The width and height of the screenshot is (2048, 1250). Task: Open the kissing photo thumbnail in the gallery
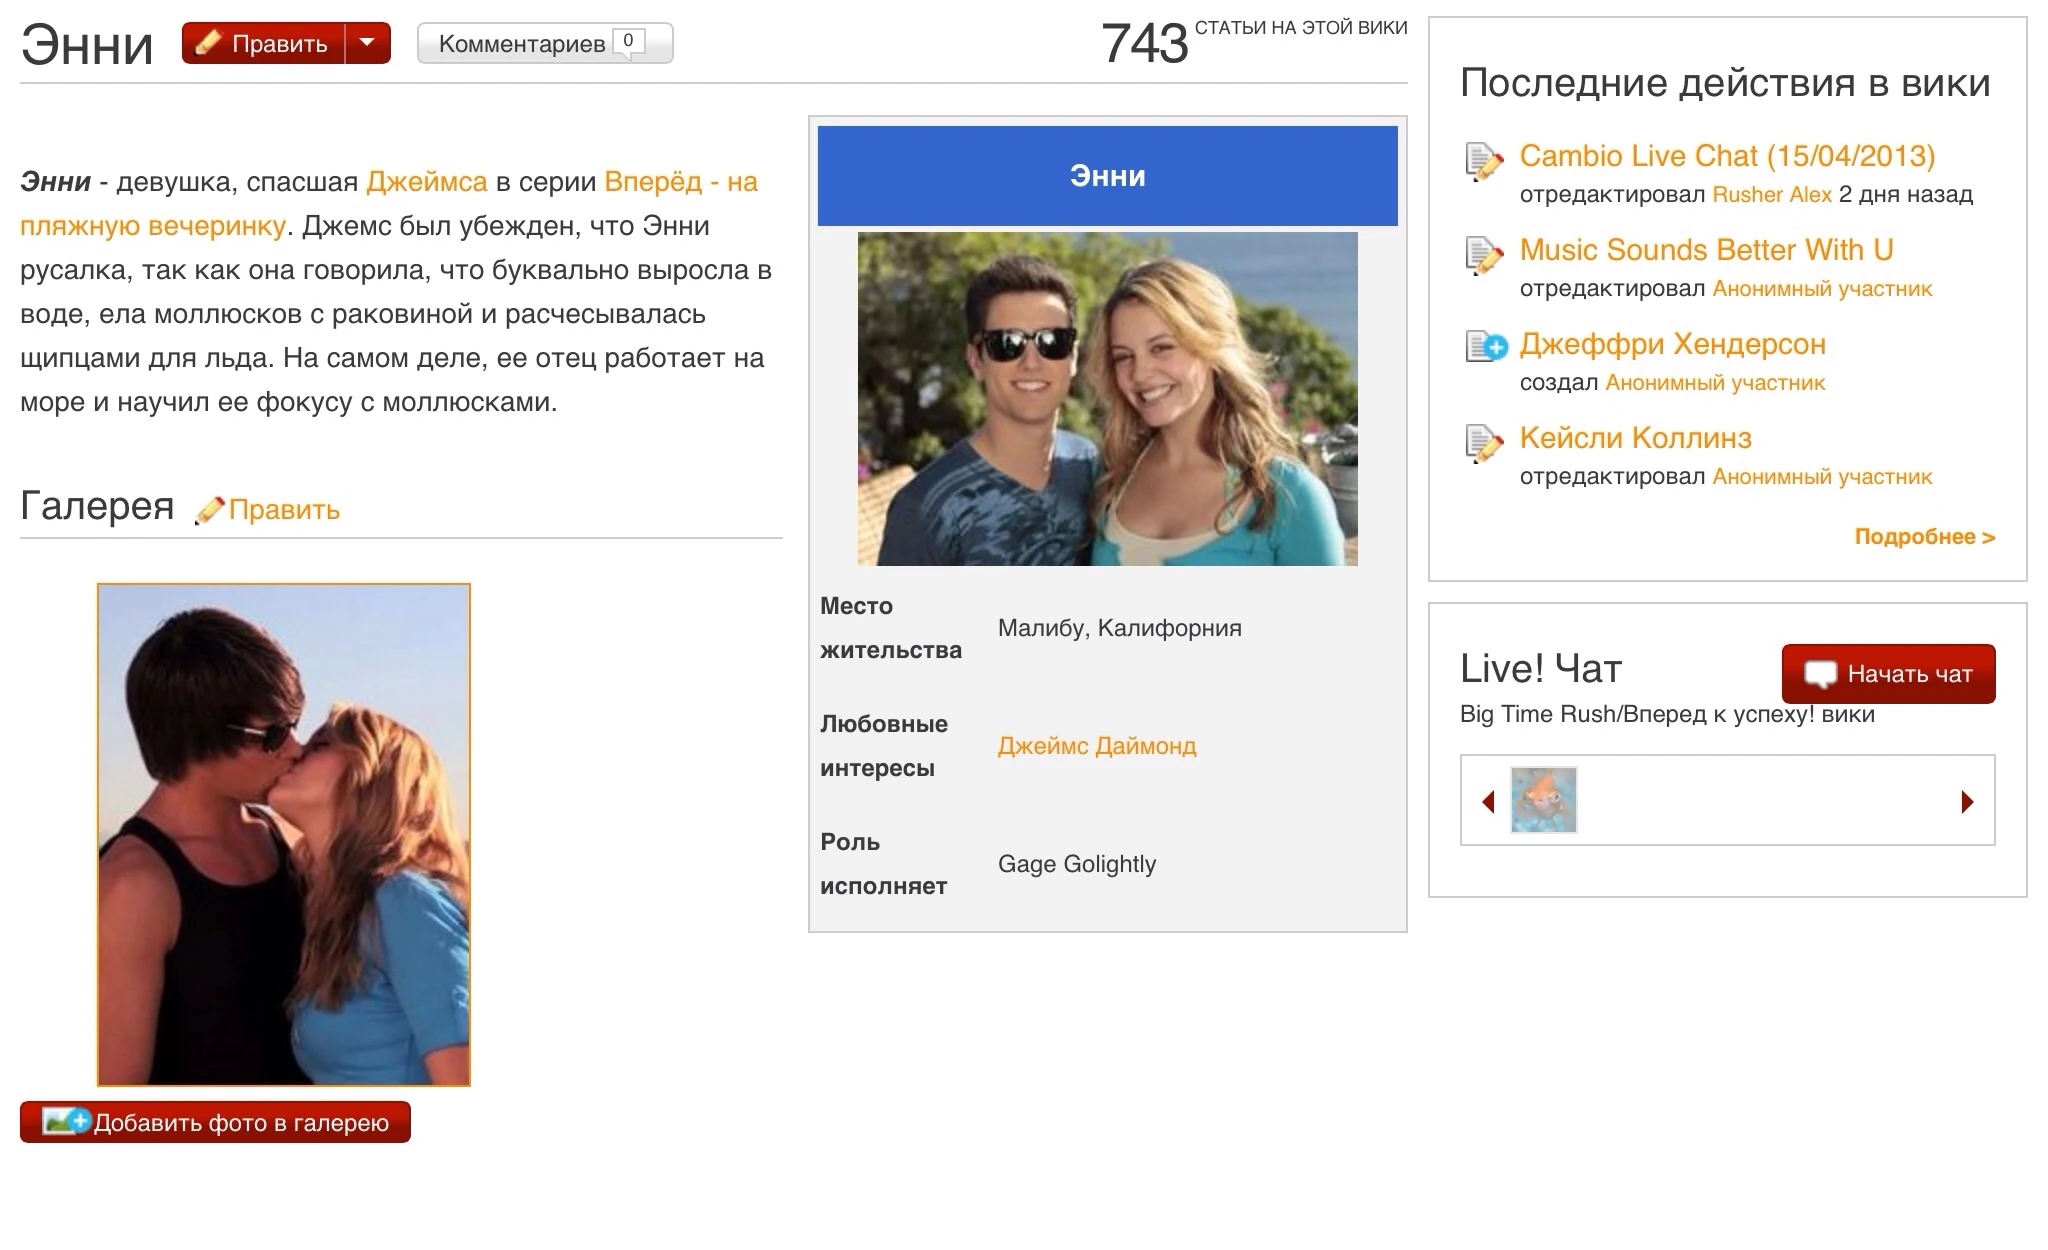point(284,835)
